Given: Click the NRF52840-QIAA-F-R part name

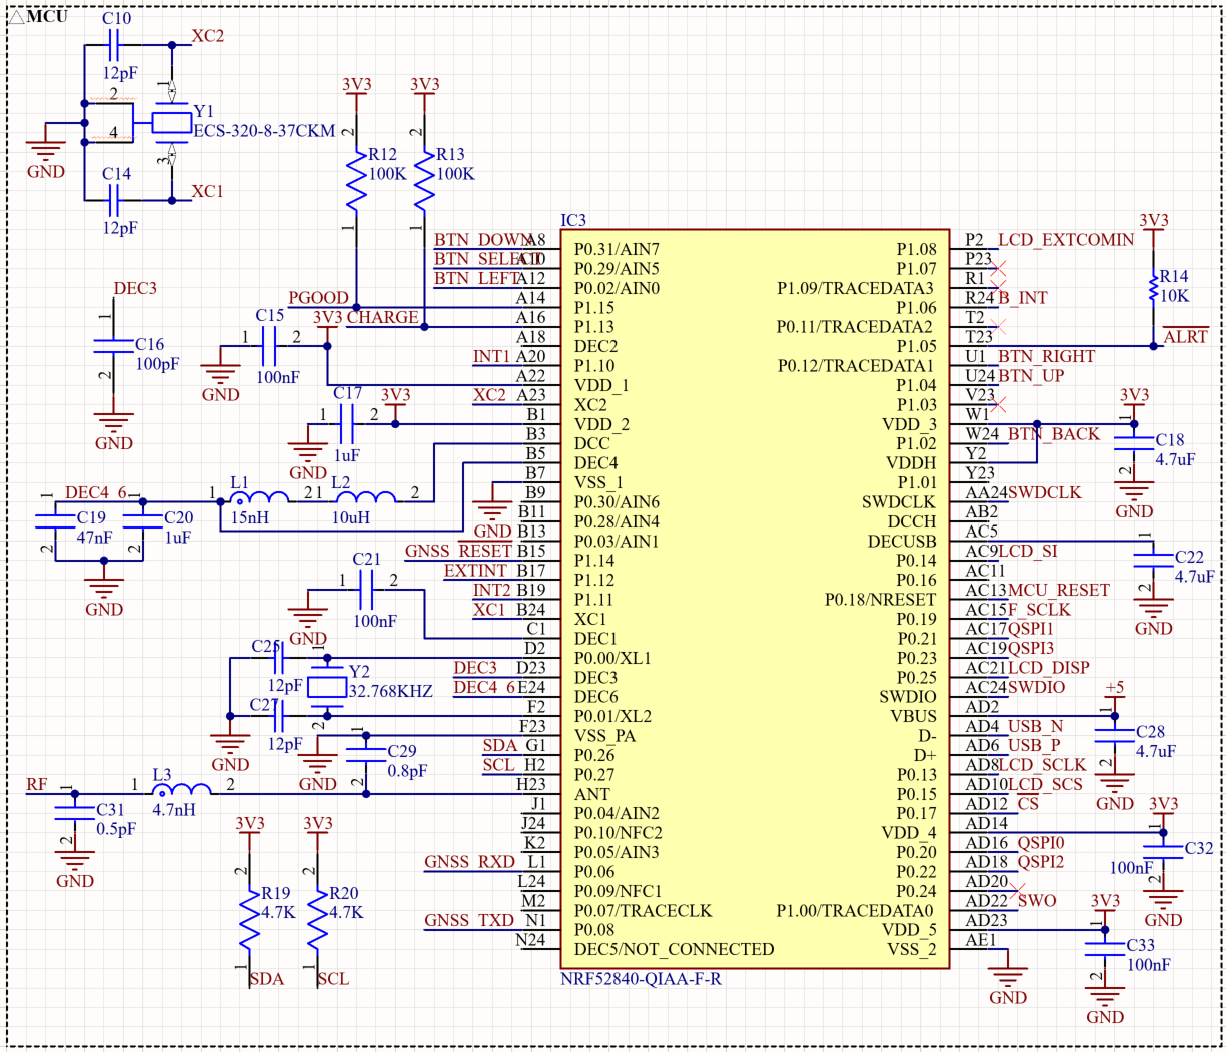Looking at the screenshot, I should click(641, 978).
